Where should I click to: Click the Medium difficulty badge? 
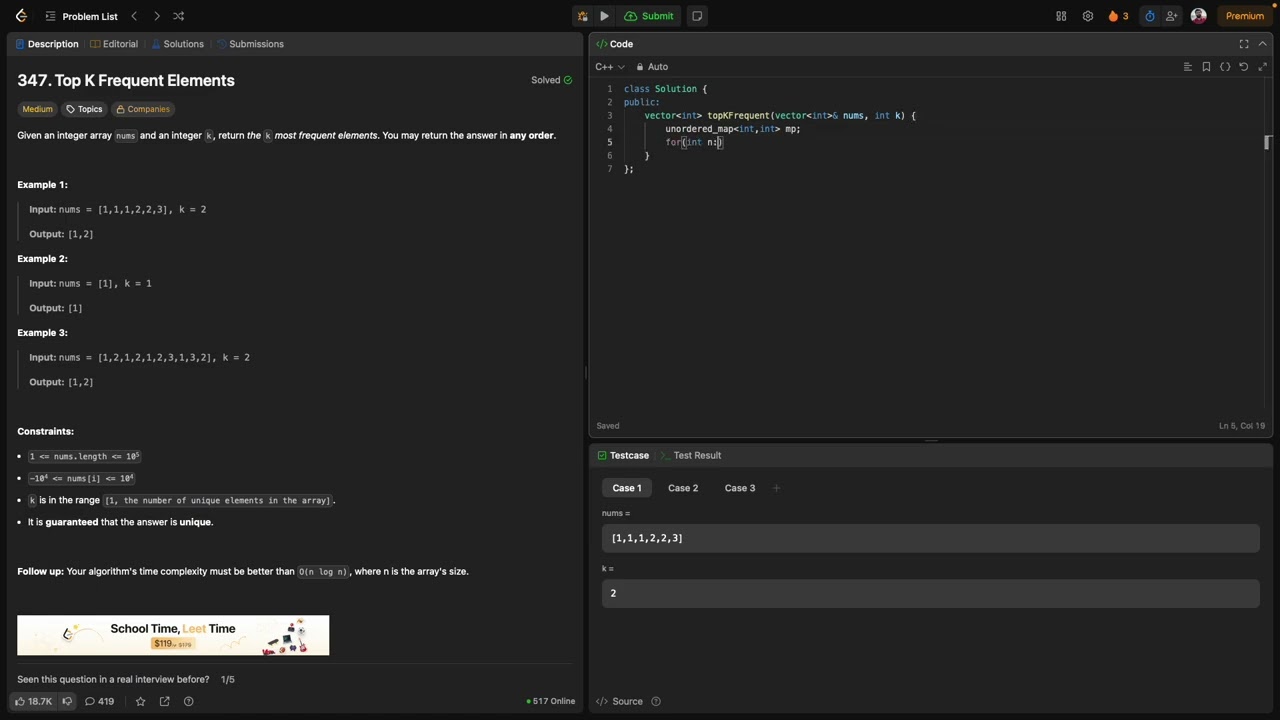tap(37, 109)
